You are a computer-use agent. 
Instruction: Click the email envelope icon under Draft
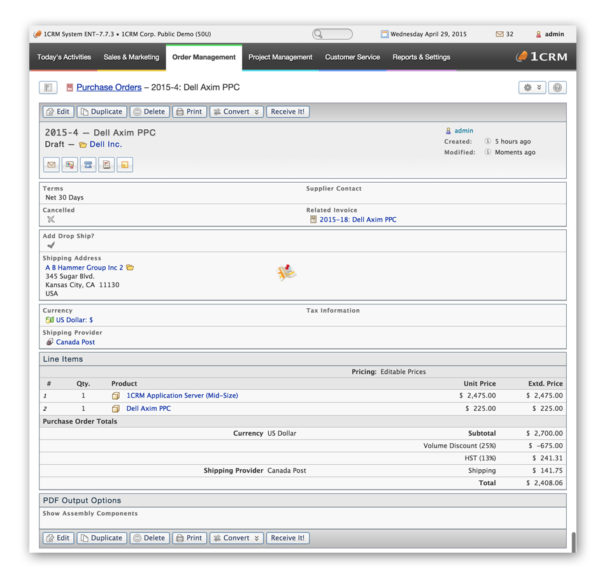(51, 164)
